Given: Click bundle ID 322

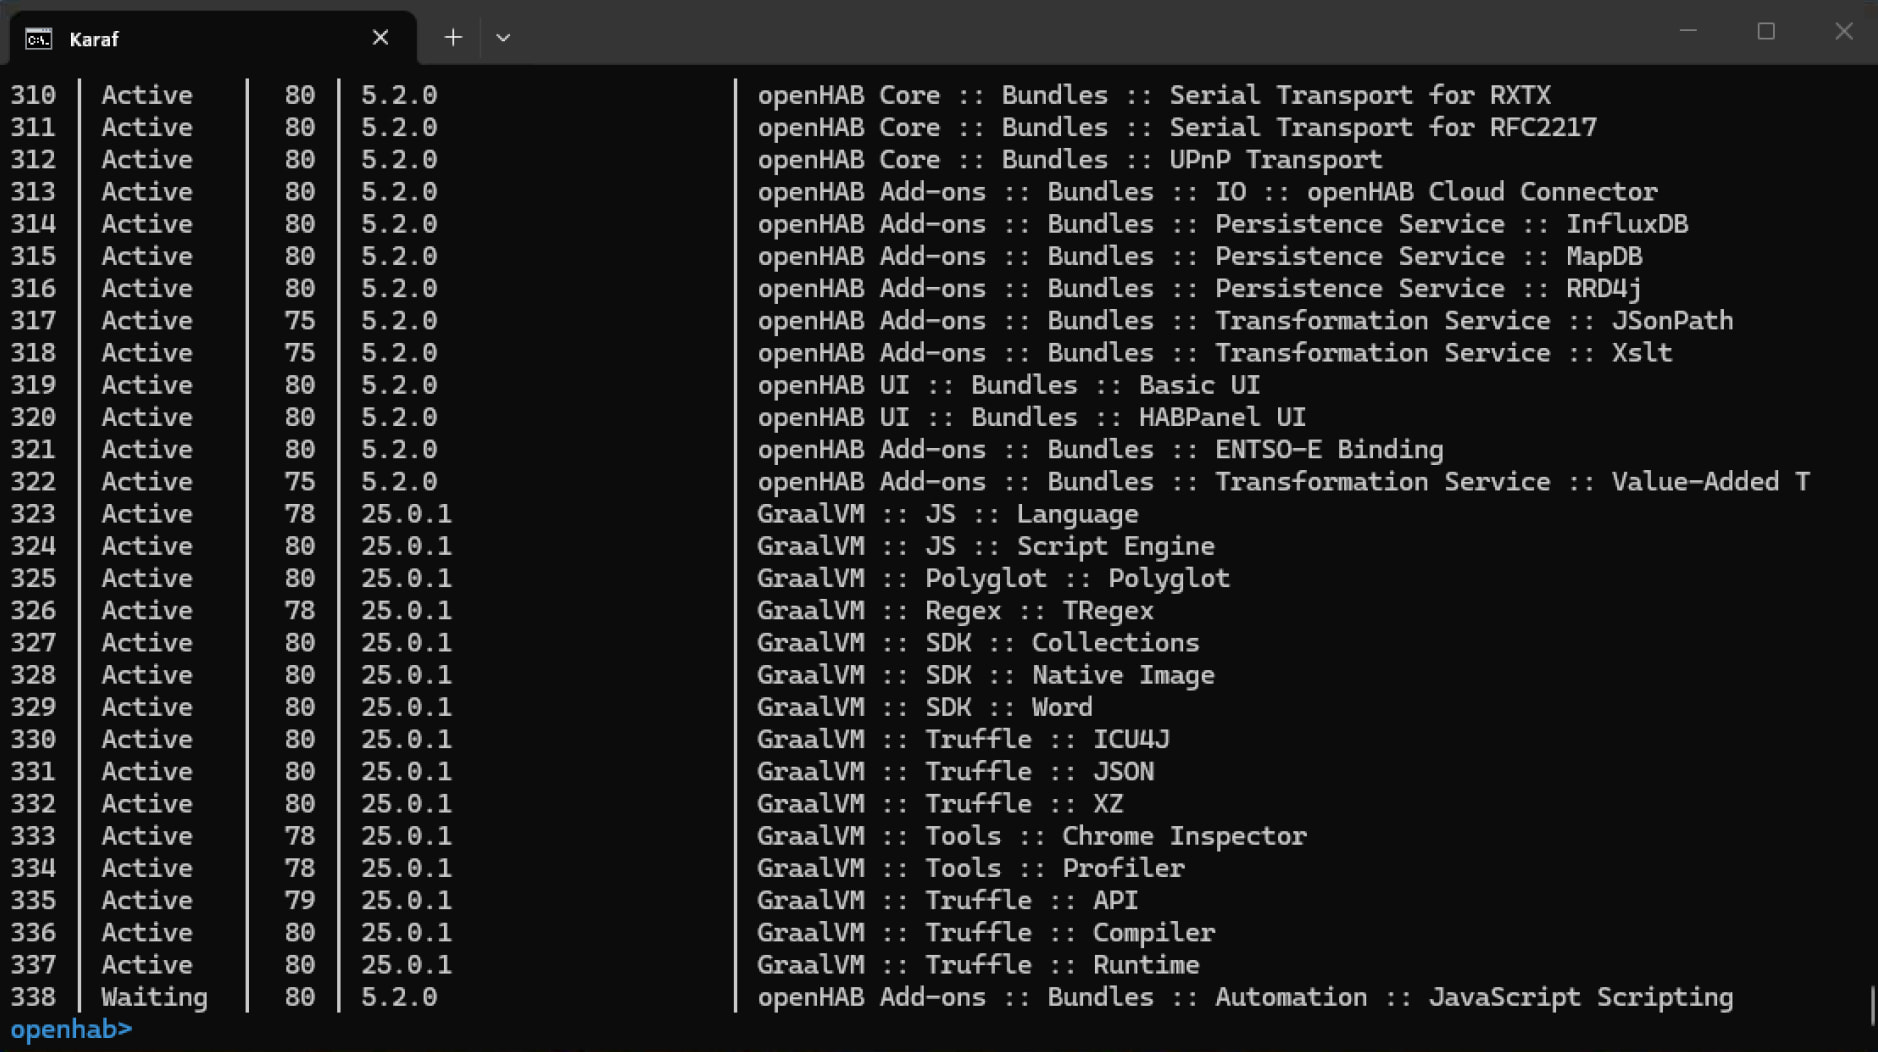Looking at the screenshot, I should 33,481.
